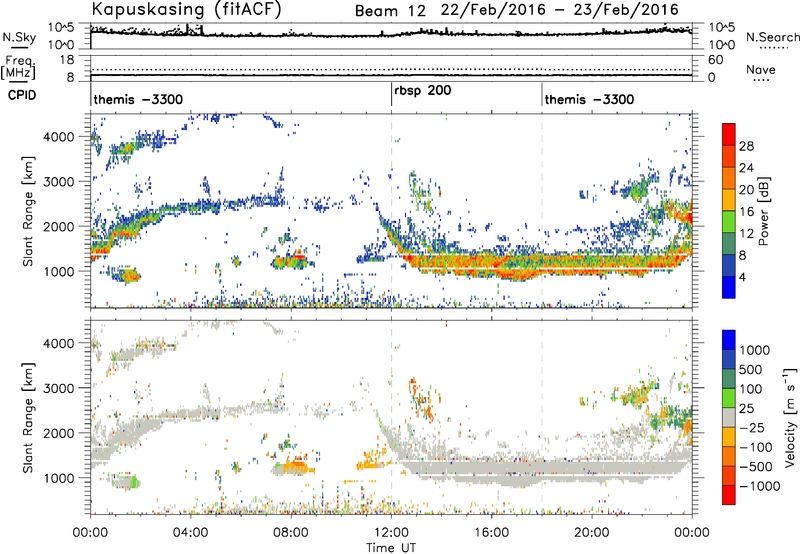Click the orange velocity patch near 08:00, 1200 km
This screenshot has height=554, width=800.
pos(295,467)
